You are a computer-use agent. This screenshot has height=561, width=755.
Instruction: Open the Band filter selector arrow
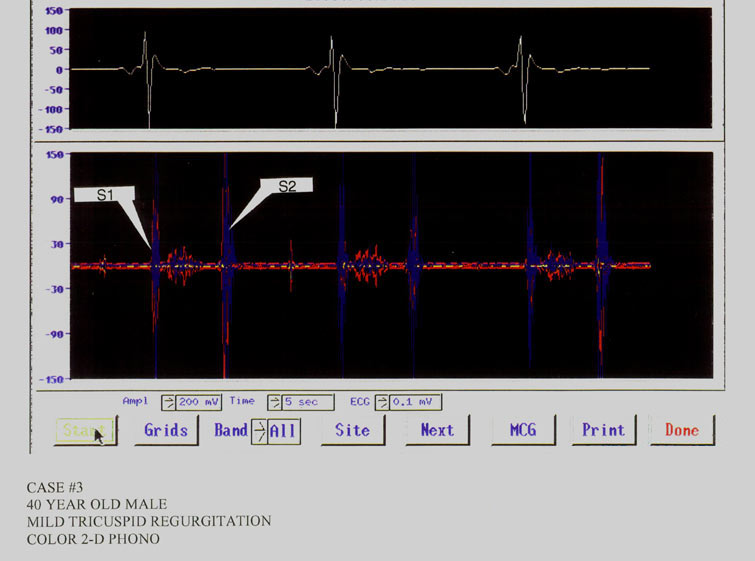[259, 430]
